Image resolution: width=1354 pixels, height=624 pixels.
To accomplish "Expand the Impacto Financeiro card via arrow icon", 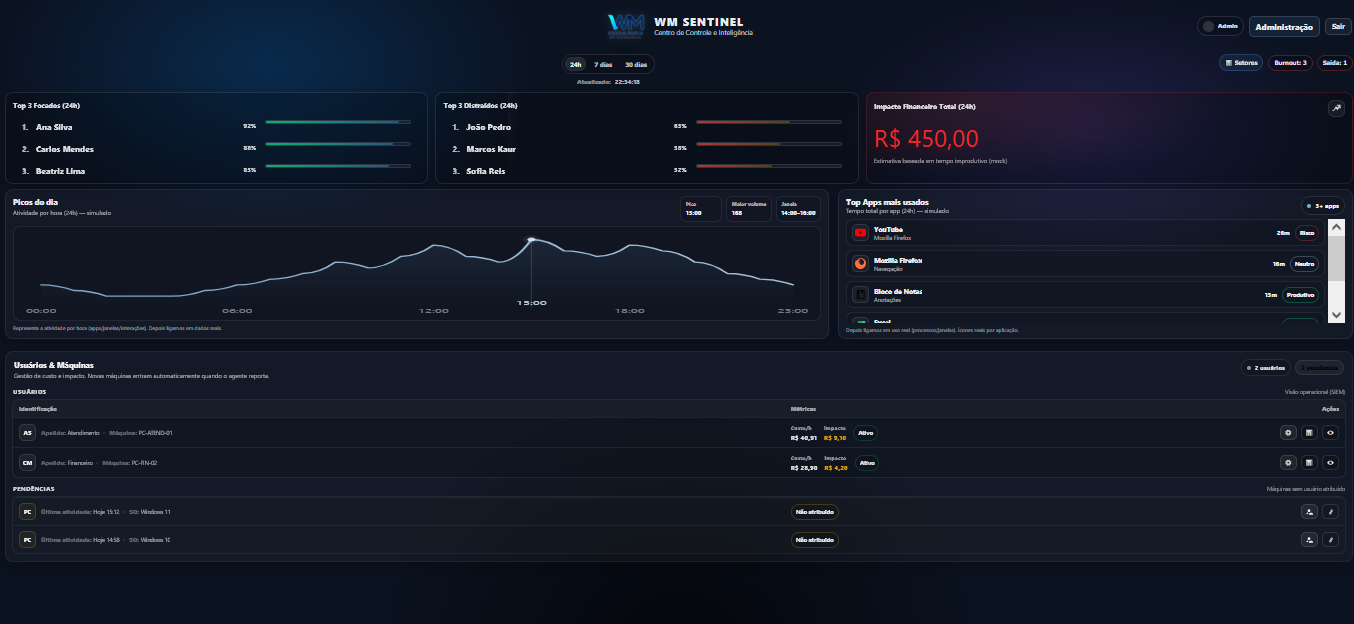I will 1336,107.
